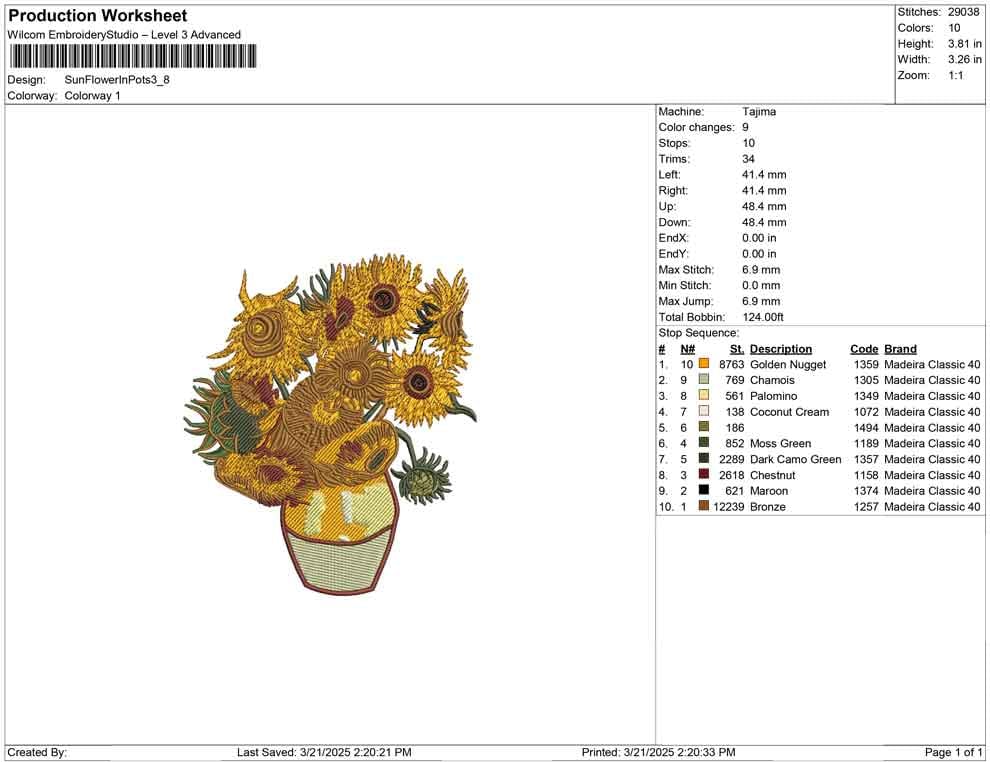The image size is (990, 762).
Task: Click the Maroon color swatch
Action: [x=703, y=490]
